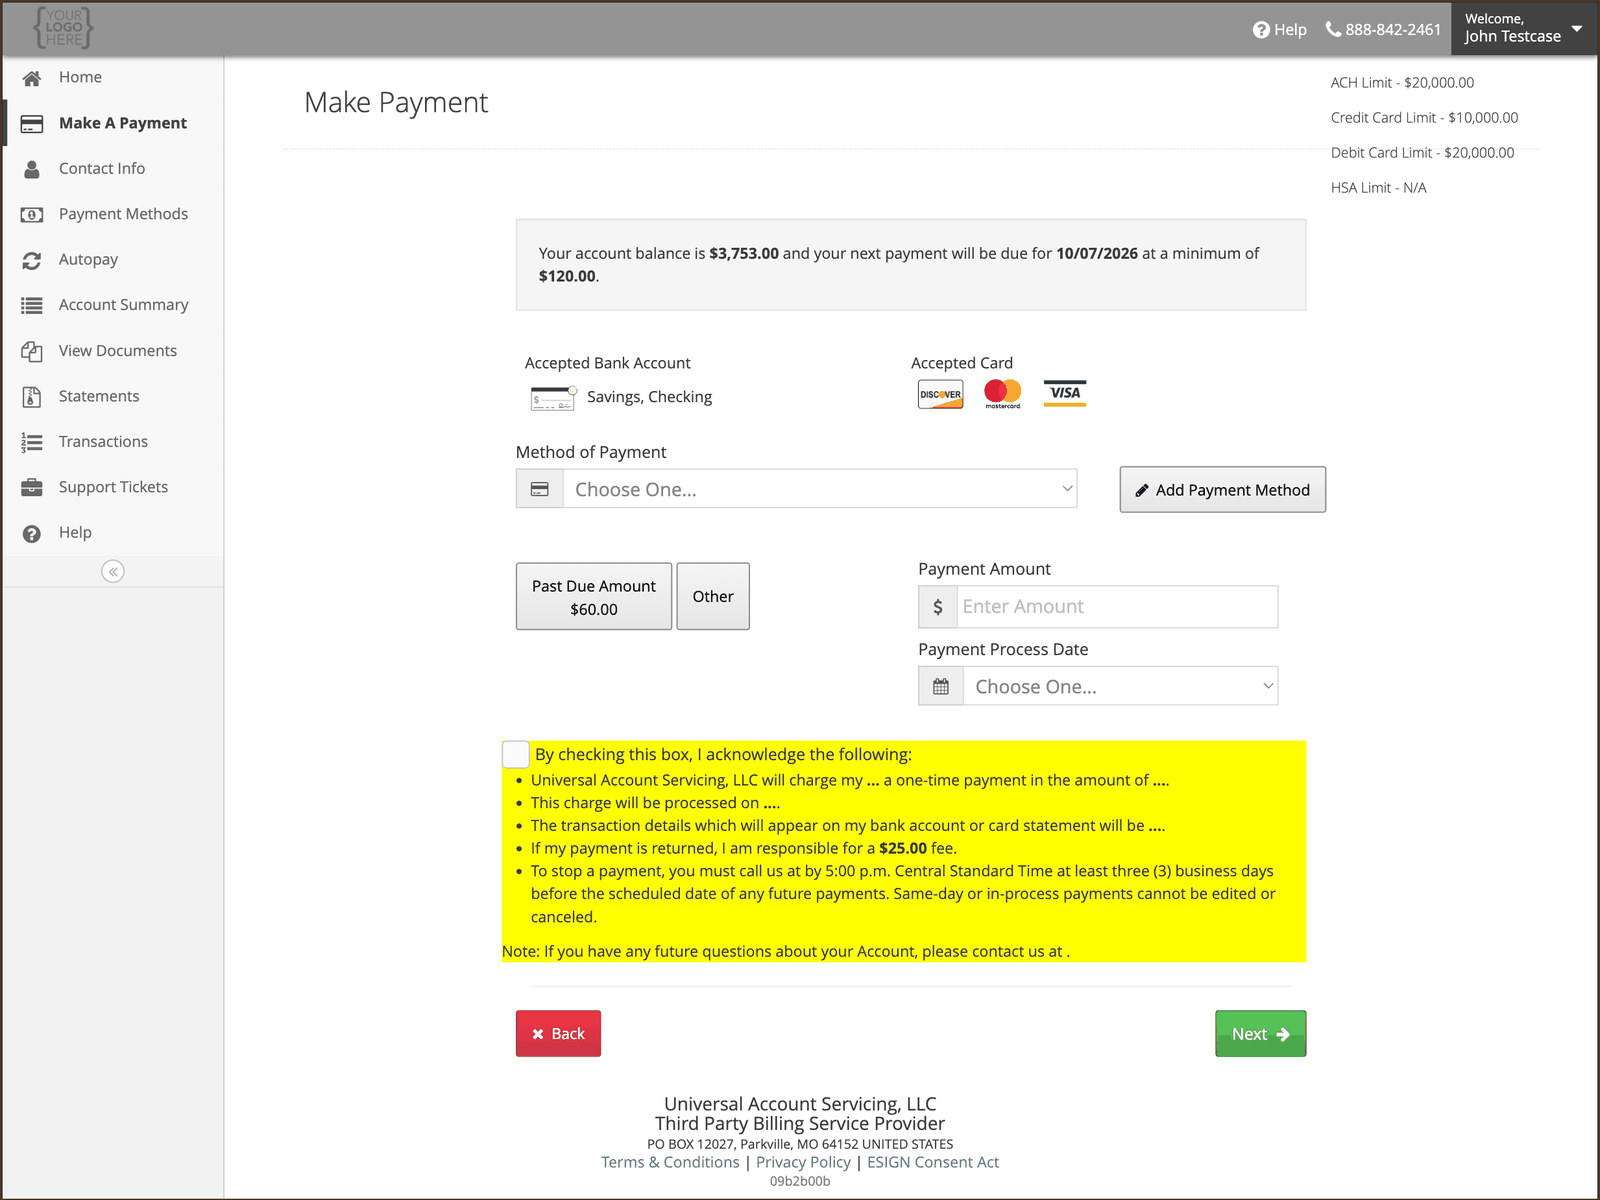Click the header Help link text

tap(1290, 30)
